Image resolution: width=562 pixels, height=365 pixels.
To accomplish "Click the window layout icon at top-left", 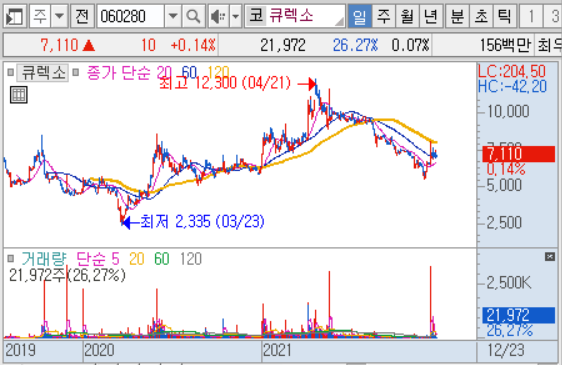I will click(x=15, y=16).
